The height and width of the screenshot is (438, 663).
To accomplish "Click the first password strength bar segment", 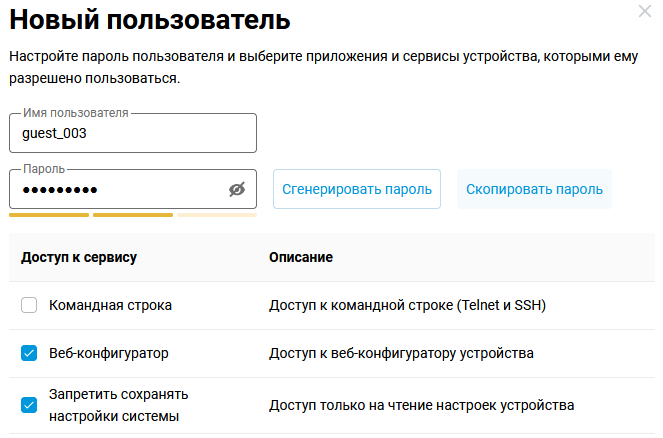I will pyautogui.click(x=49, y=214).
